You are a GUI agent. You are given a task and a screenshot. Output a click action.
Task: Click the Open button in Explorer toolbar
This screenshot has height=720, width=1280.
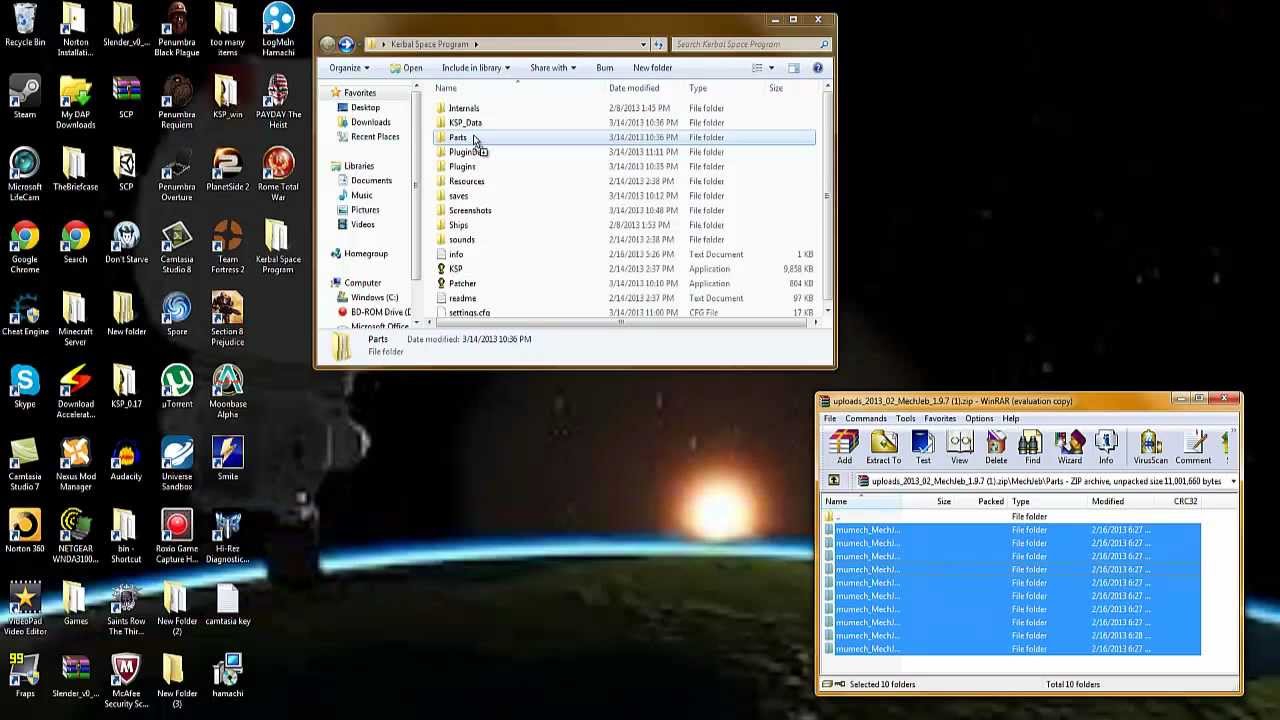406,68
